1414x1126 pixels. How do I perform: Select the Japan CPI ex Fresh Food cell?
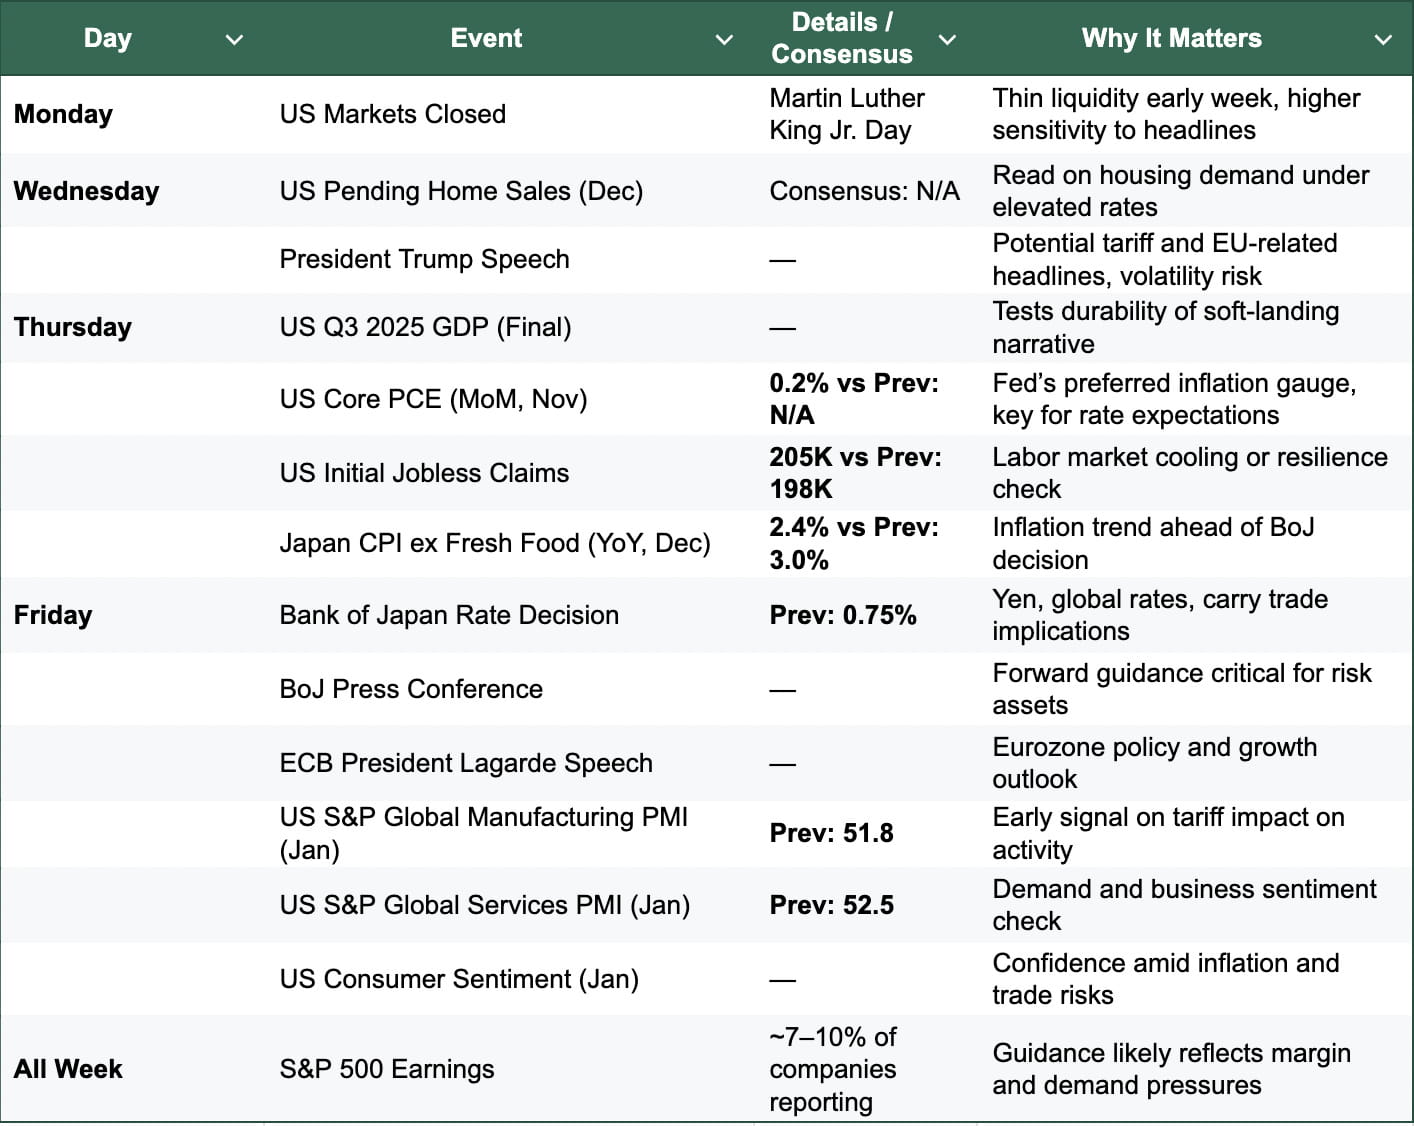495,543
